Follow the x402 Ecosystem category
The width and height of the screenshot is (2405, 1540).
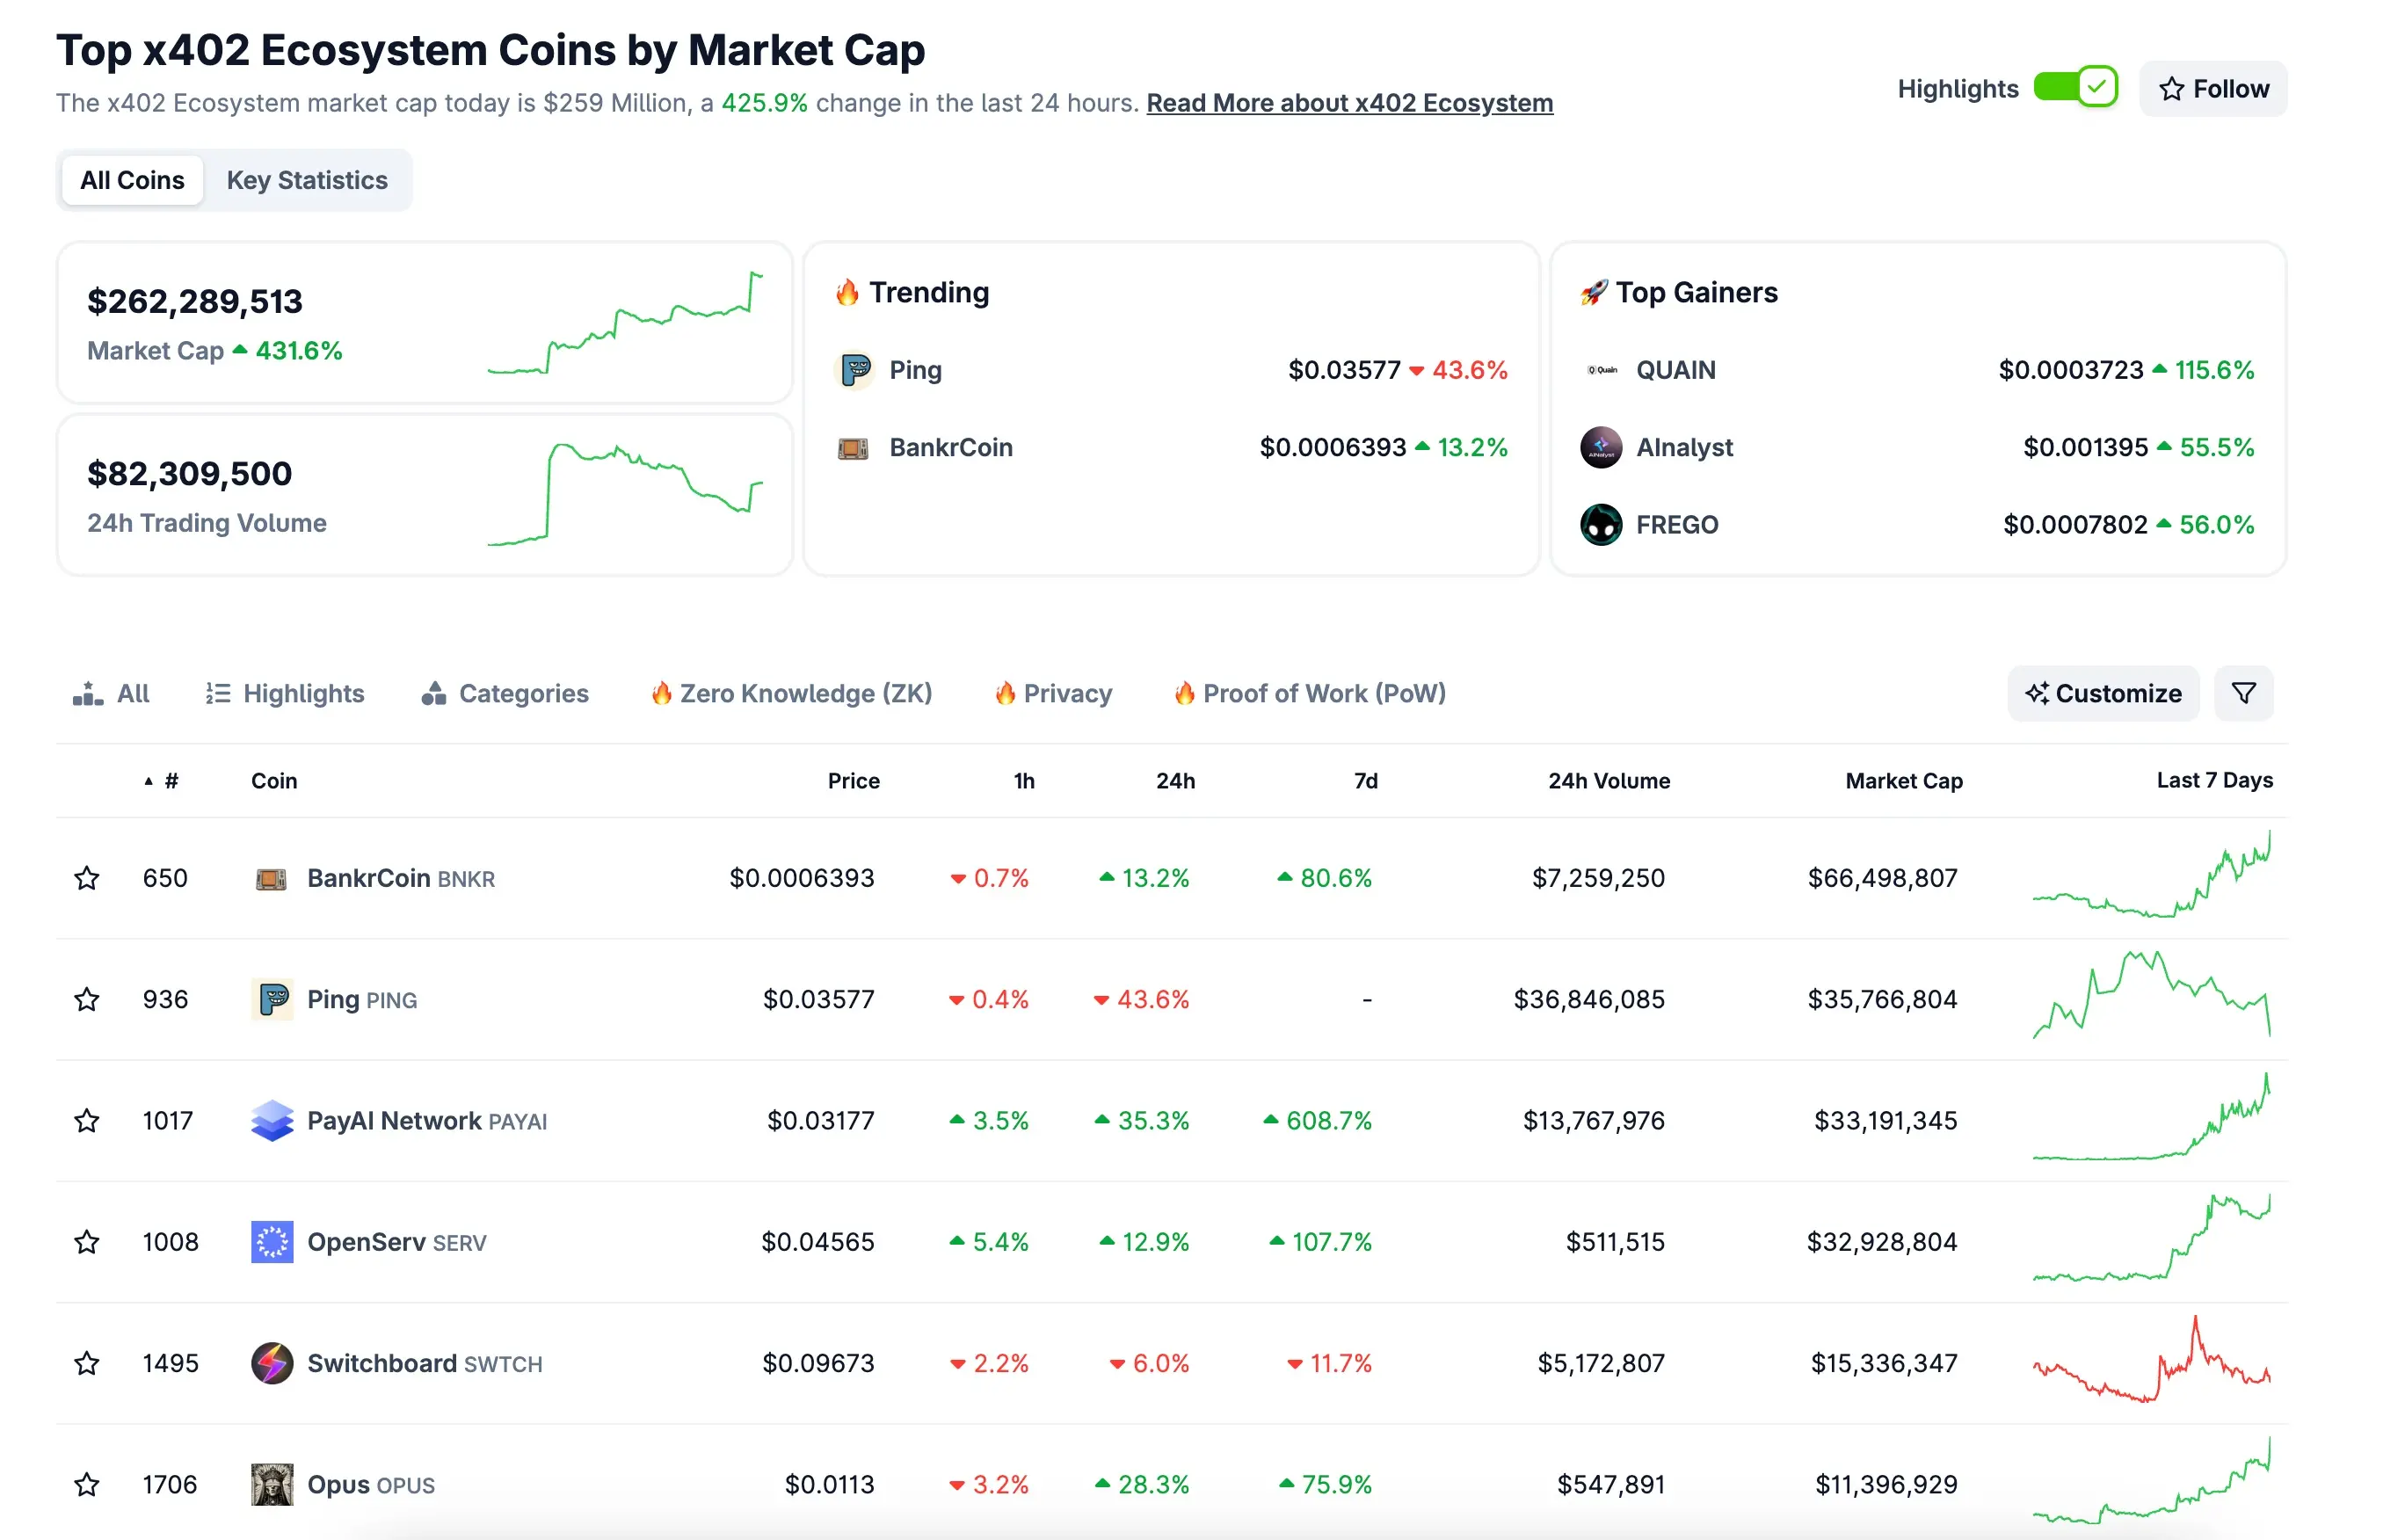(x=2212, y=89)
